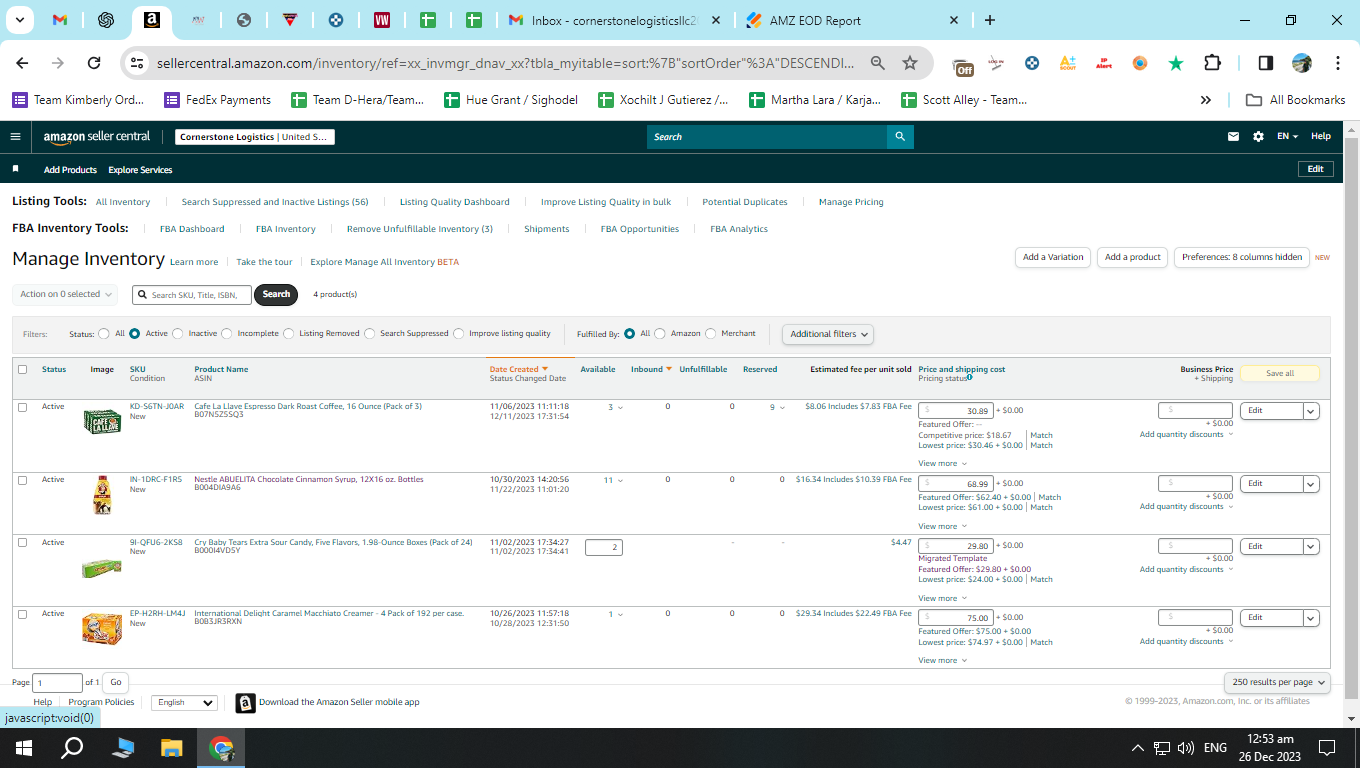The height and width of the screenshot is (768, 1360).
Task: Open File Explorer from the taskbar
Action: [172, 747]
